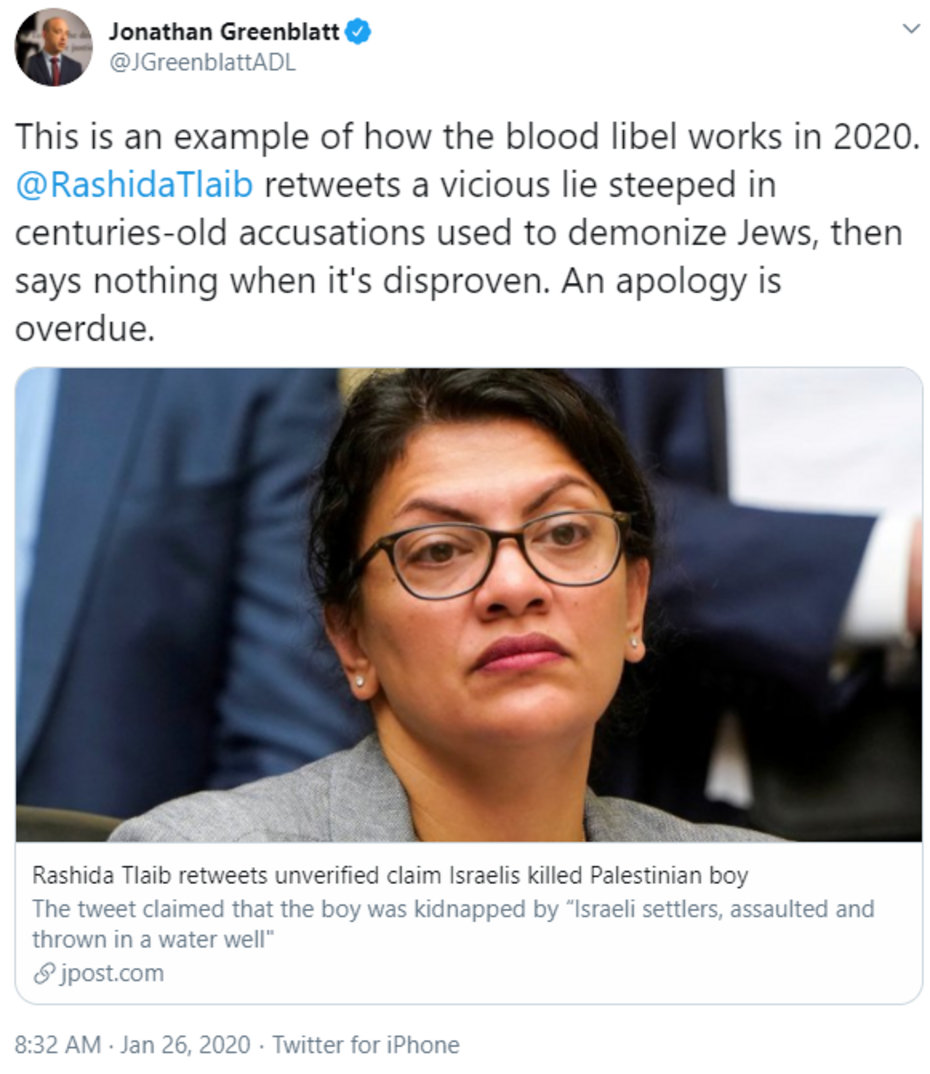Viewport: 930px width, 1074px height.
Task: Click the phrase 'centuries-old accusations' in the tweet
Action: click(220, 233)
